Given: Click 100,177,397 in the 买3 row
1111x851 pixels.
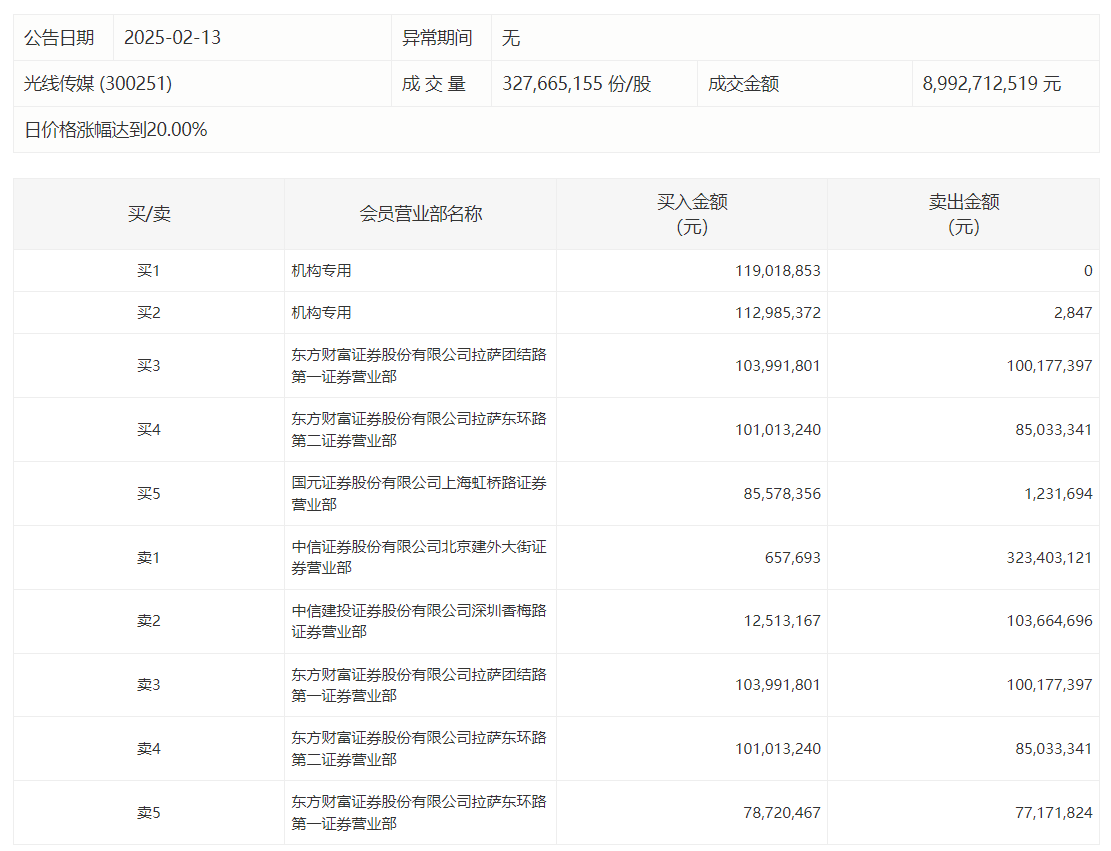Looking at the screenshot, I should coord(1049,366).
